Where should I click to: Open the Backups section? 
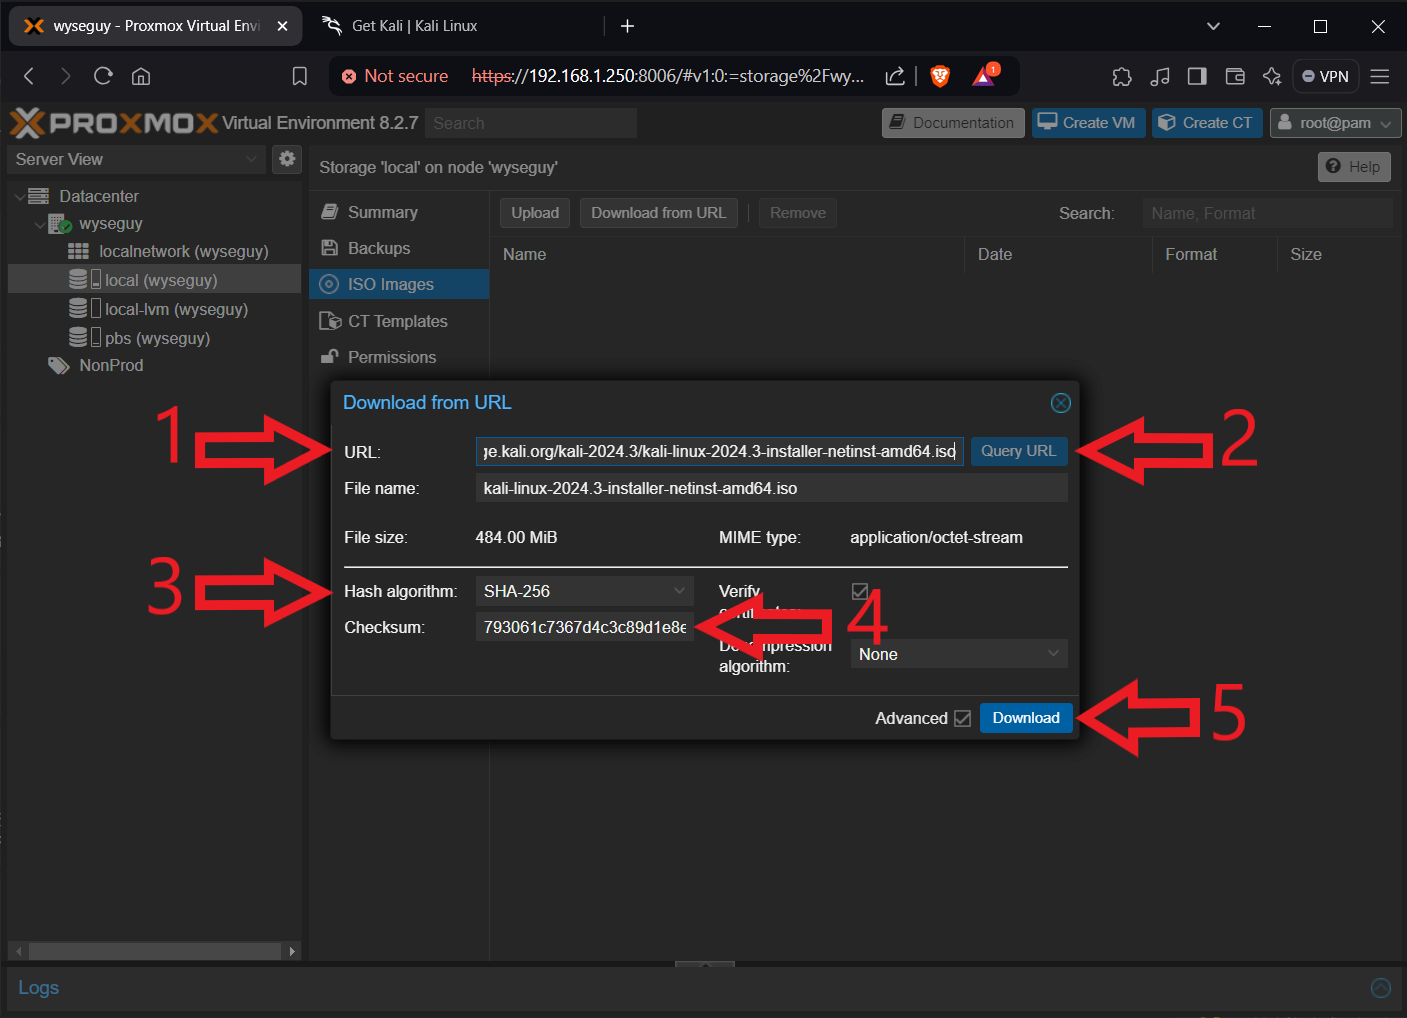point(399,248)
